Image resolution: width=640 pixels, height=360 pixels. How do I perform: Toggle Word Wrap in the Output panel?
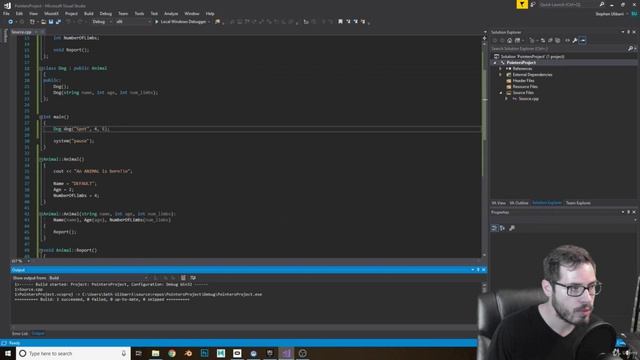pyautogui.click(x=193, y=278)
